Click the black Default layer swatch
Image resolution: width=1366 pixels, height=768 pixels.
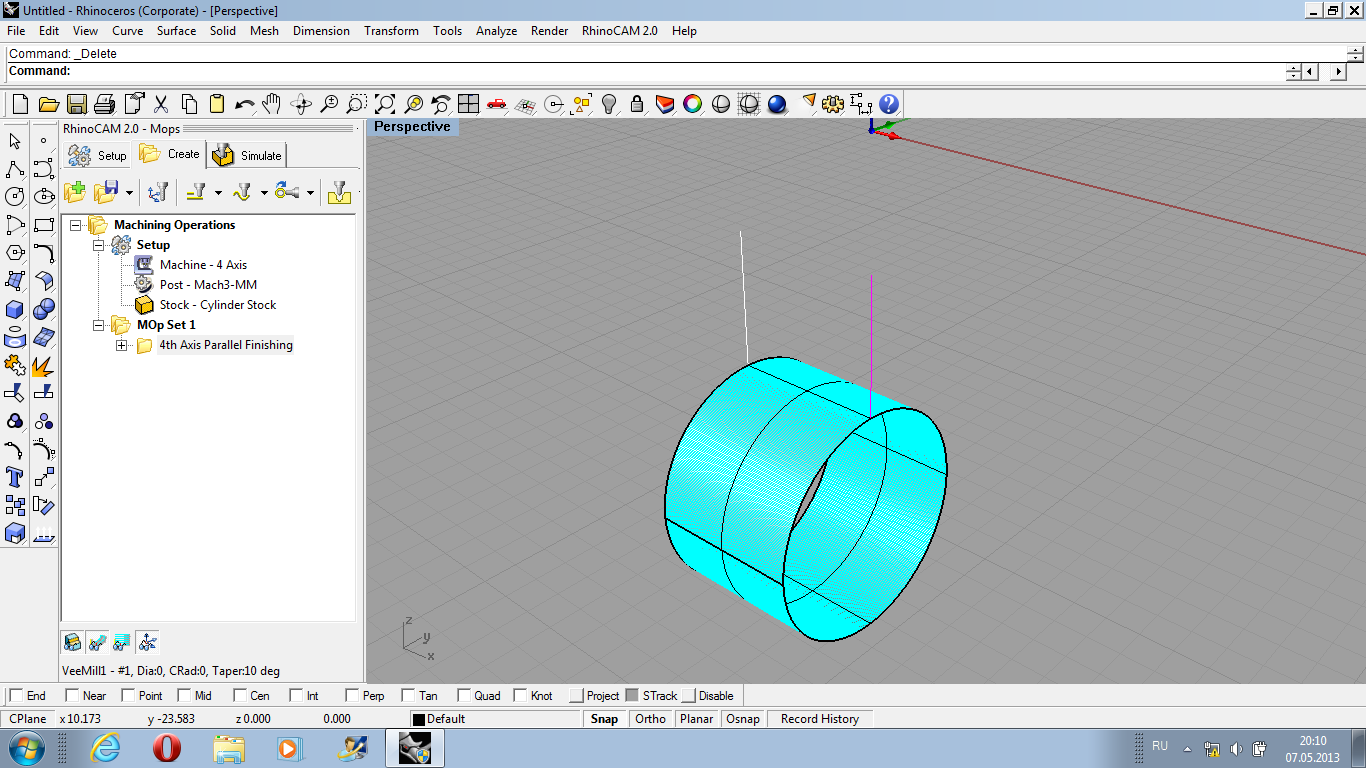click(x=419, y=719)
